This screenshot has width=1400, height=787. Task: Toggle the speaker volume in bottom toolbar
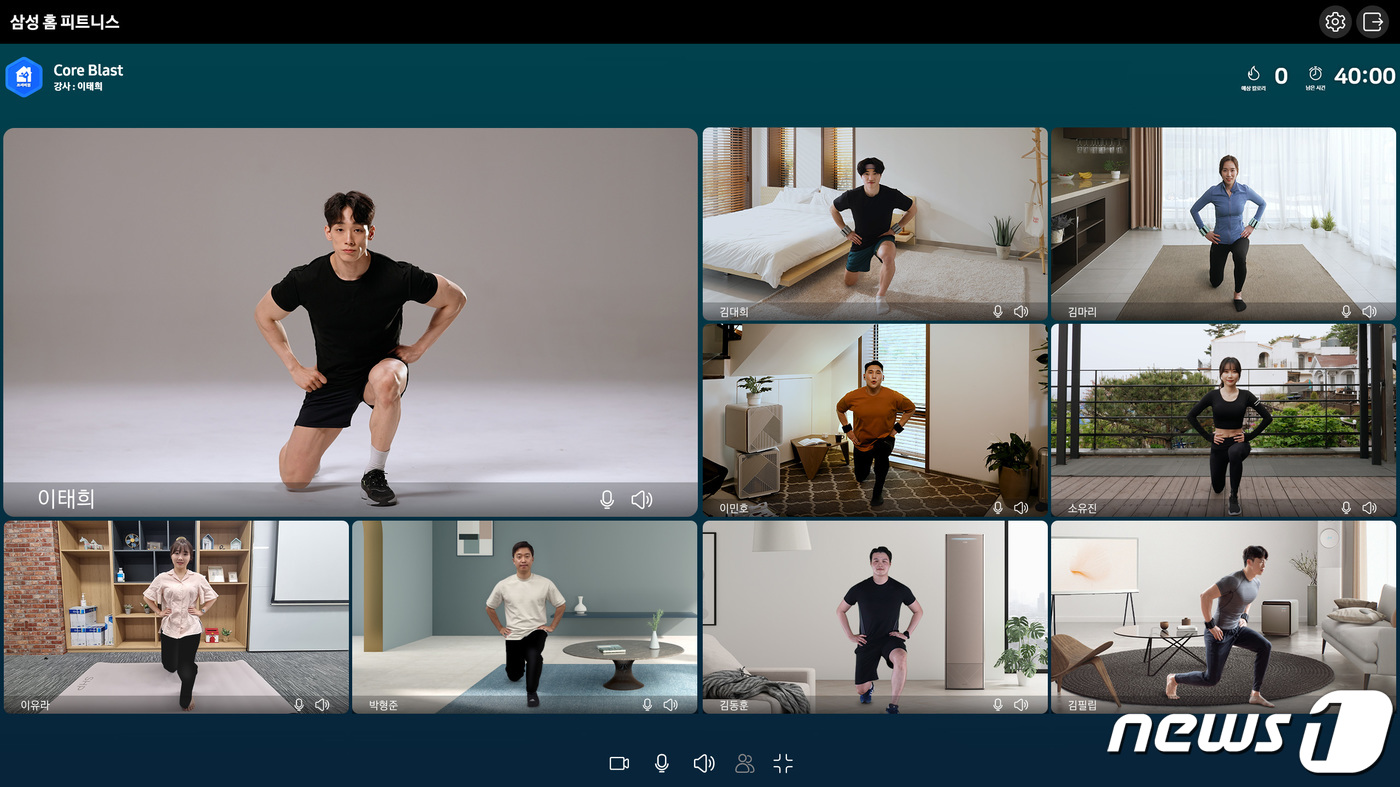click(x=703, y=764)
